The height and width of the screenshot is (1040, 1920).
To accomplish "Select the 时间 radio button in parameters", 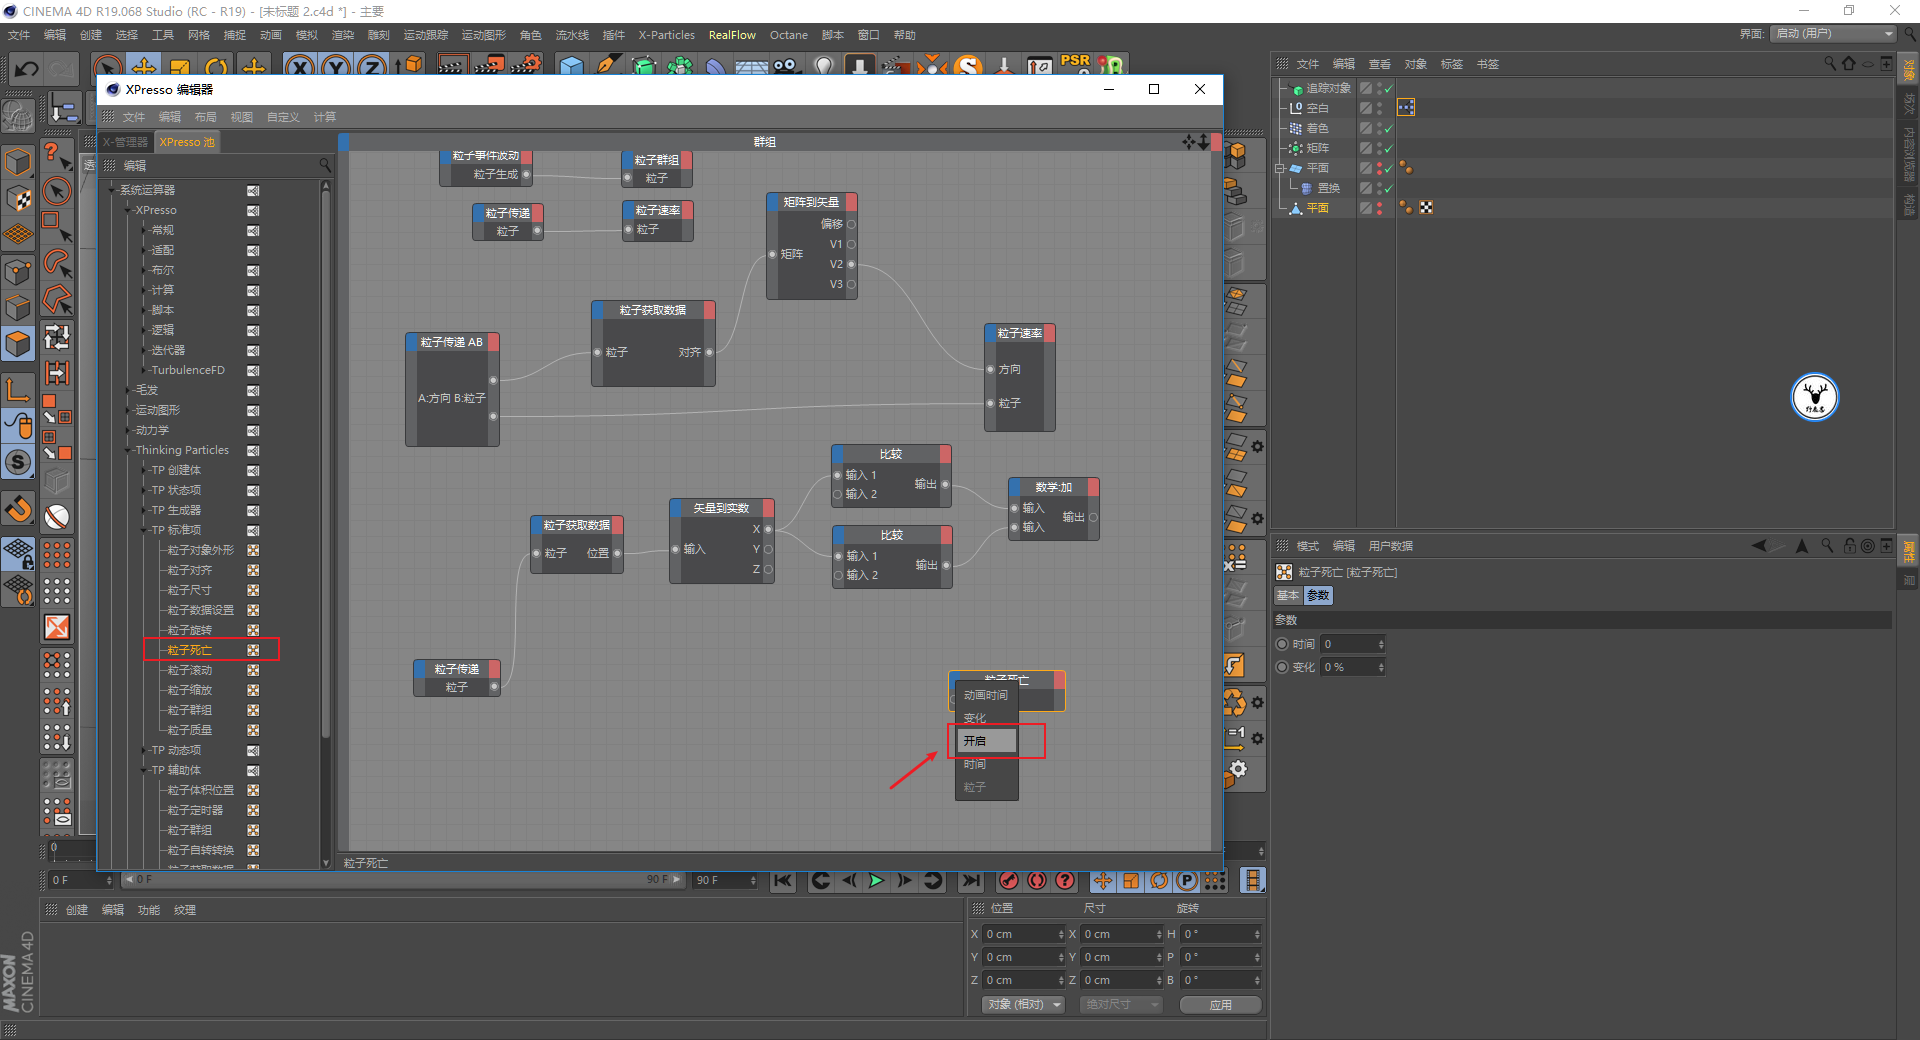I will coord(1282,644).
